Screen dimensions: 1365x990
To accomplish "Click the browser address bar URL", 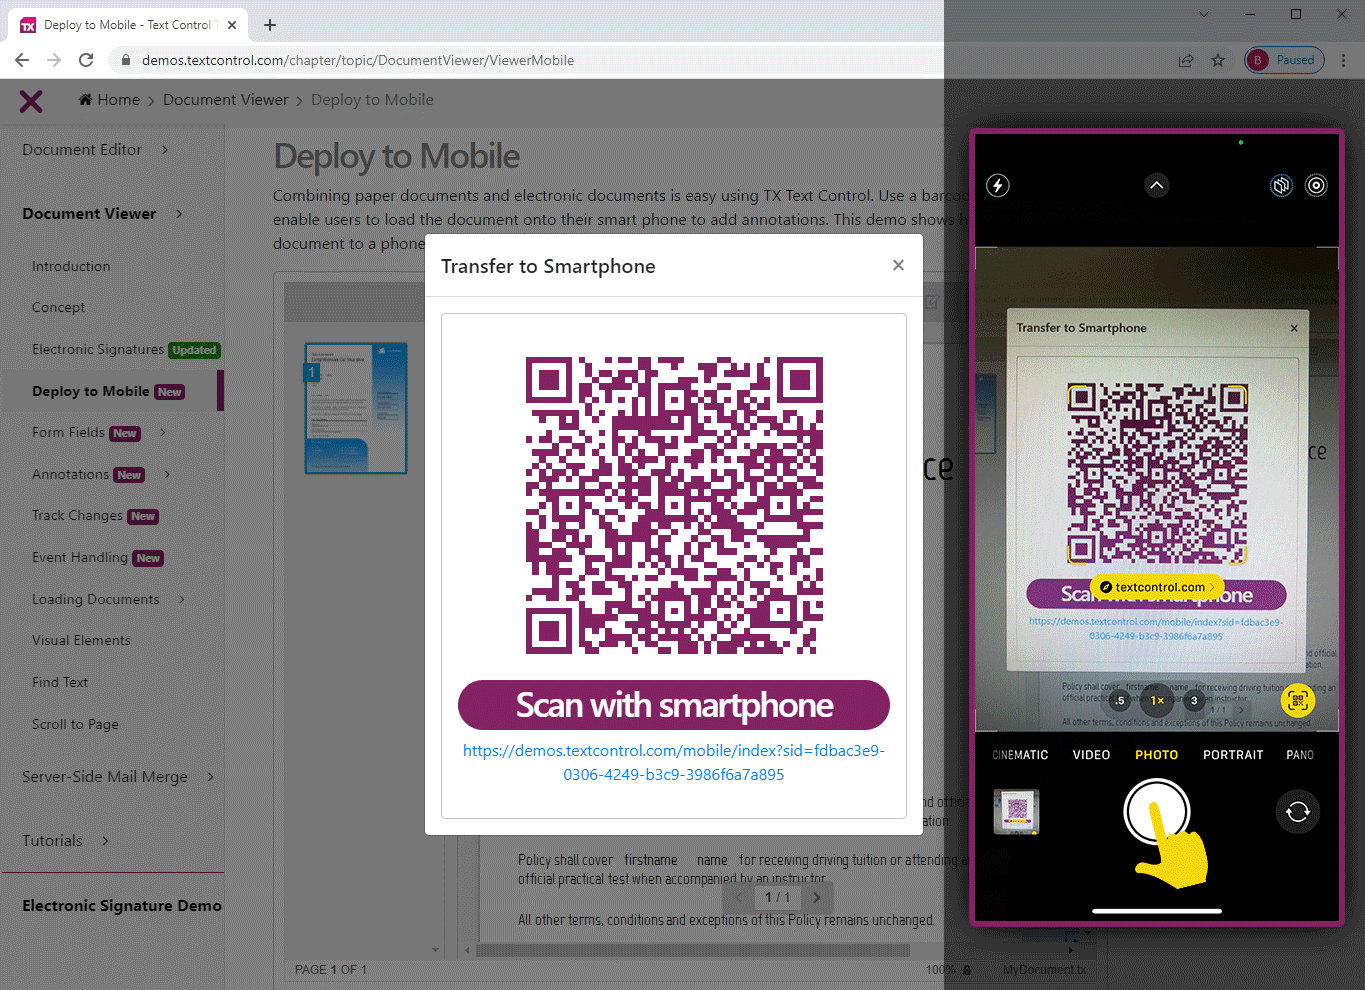I will 358,60.
